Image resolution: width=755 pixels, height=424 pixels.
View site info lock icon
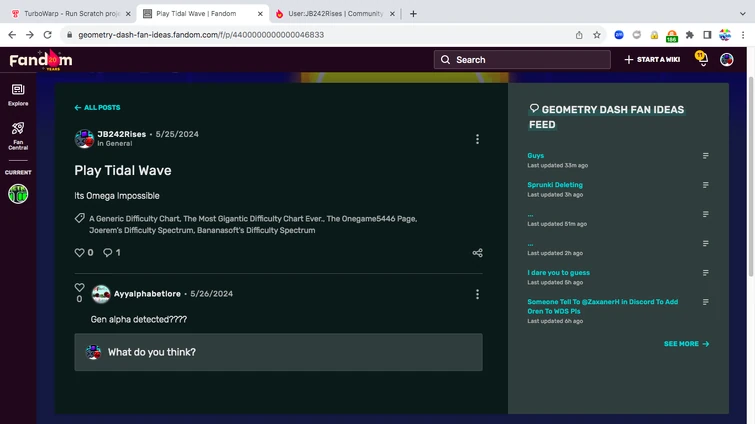(x=69, y=35)
